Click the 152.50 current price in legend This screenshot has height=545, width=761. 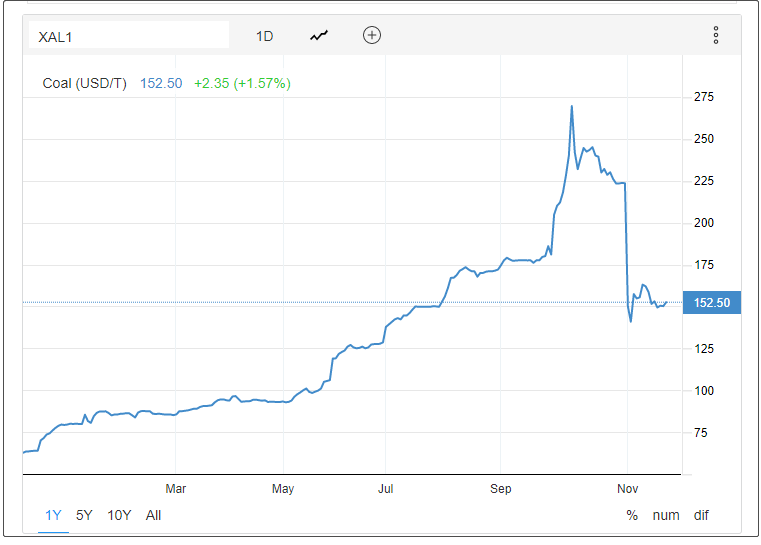coord(161,83)
